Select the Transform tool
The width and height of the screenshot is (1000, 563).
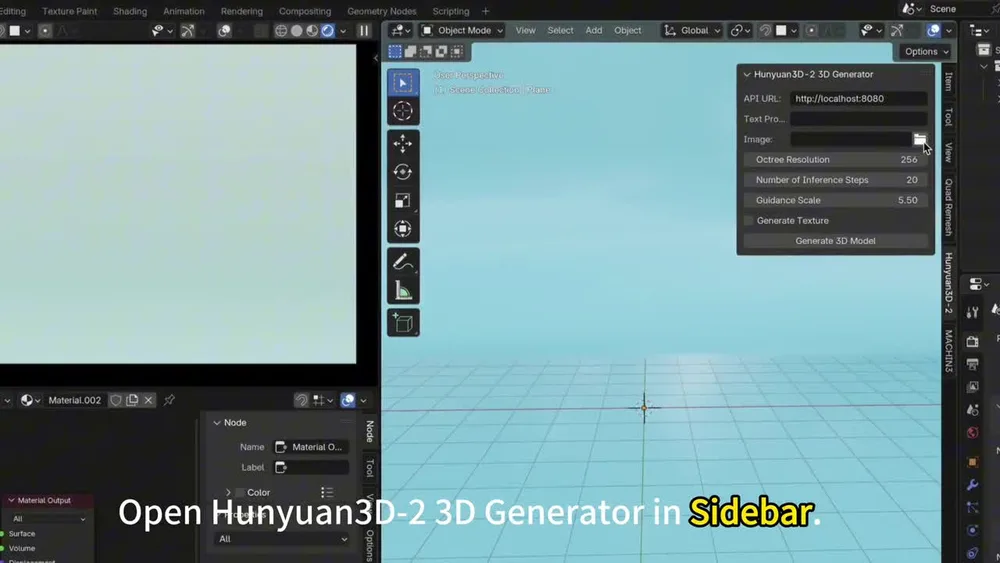tap(402, 228)
